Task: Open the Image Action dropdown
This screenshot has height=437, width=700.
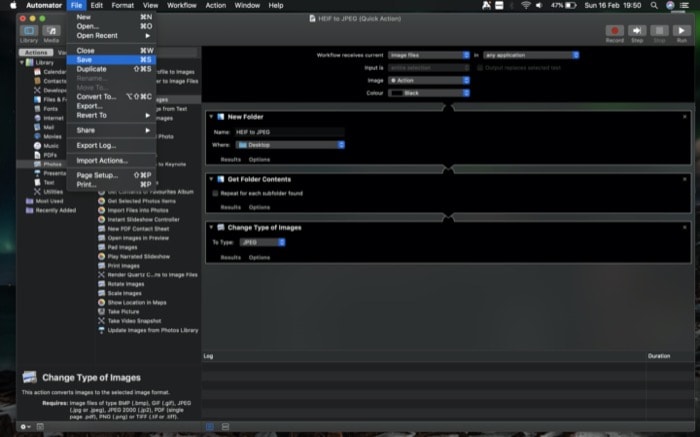Action: point(429,80)
